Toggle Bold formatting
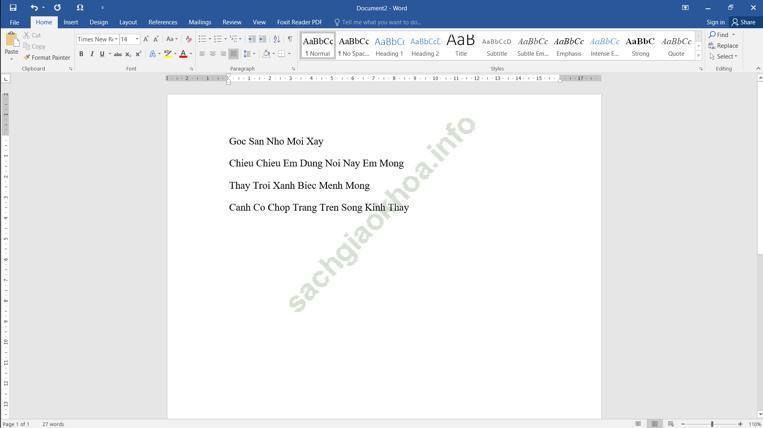Screen dimensions: 763x428 tap(81, 54)
